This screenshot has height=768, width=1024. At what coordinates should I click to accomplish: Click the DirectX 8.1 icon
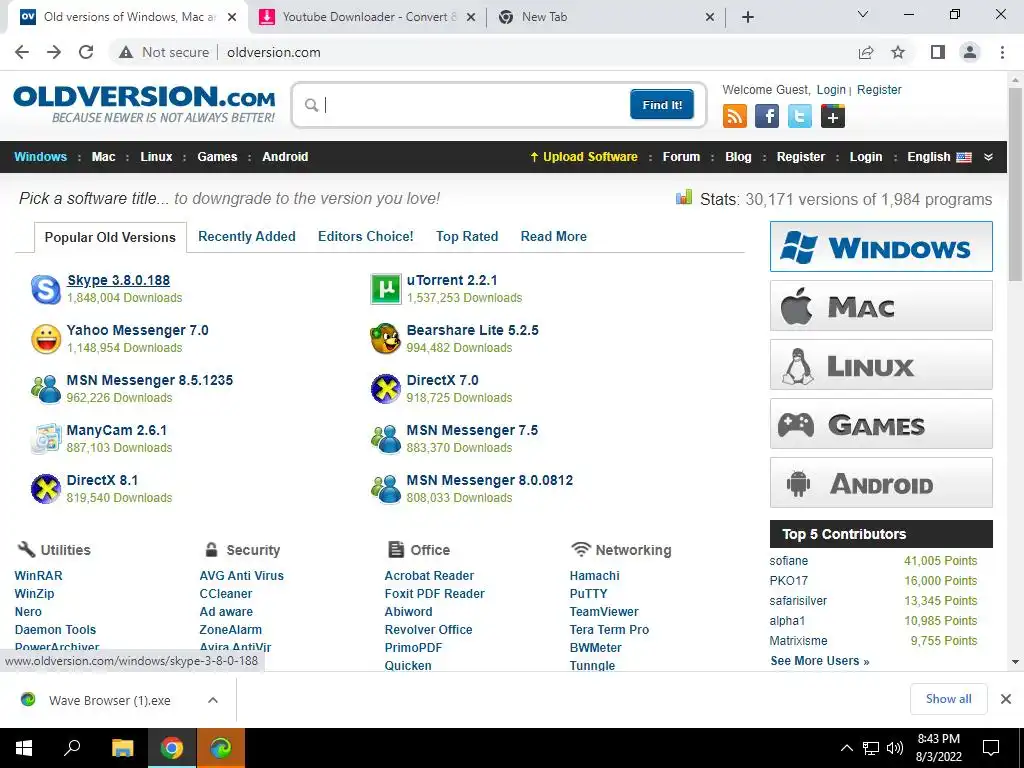click(x=46, y=489)
